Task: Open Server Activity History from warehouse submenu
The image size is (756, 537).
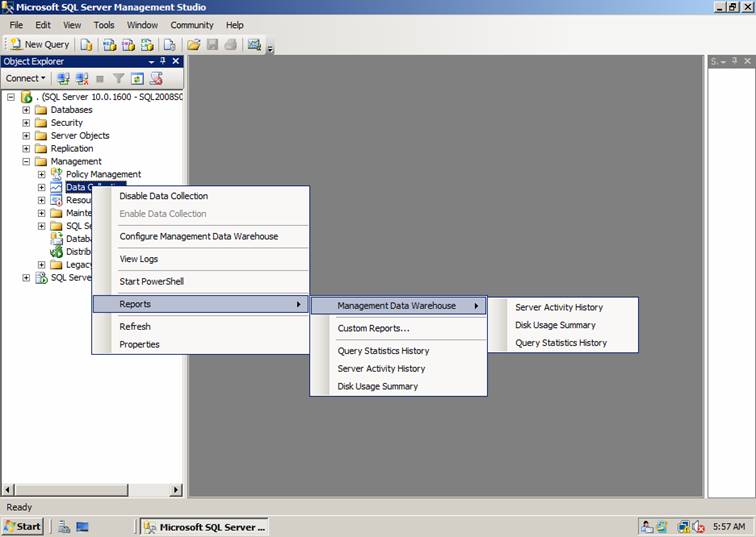Action: pos(563,308)
